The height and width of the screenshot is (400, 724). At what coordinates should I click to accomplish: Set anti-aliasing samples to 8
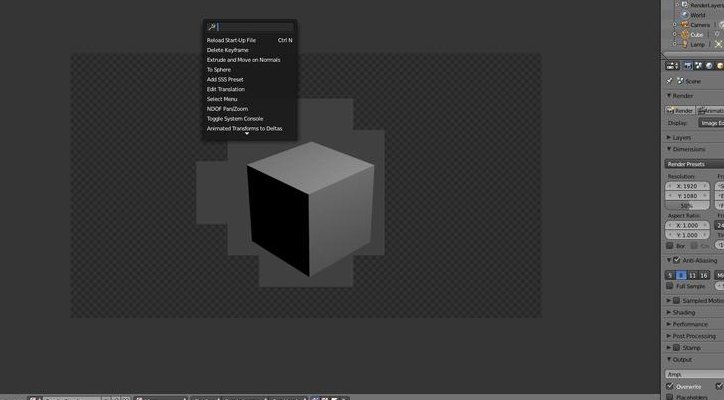pos(681,275)
